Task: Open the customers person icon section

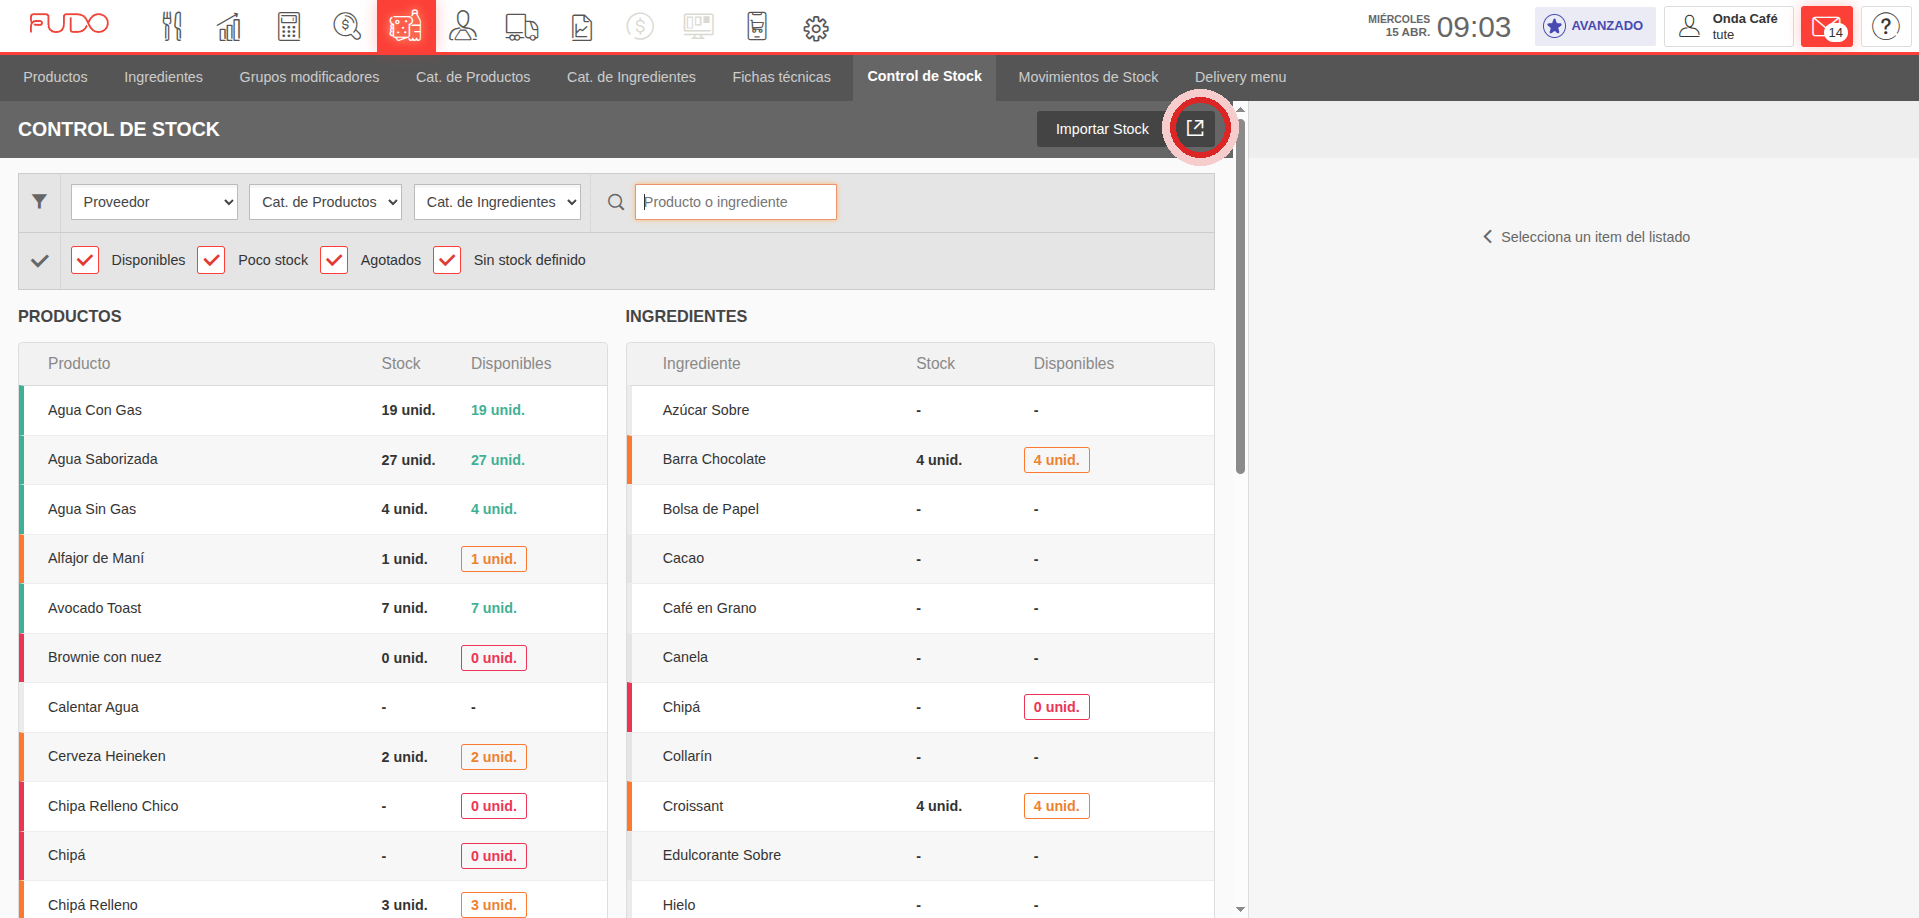Action: (463, 26)
